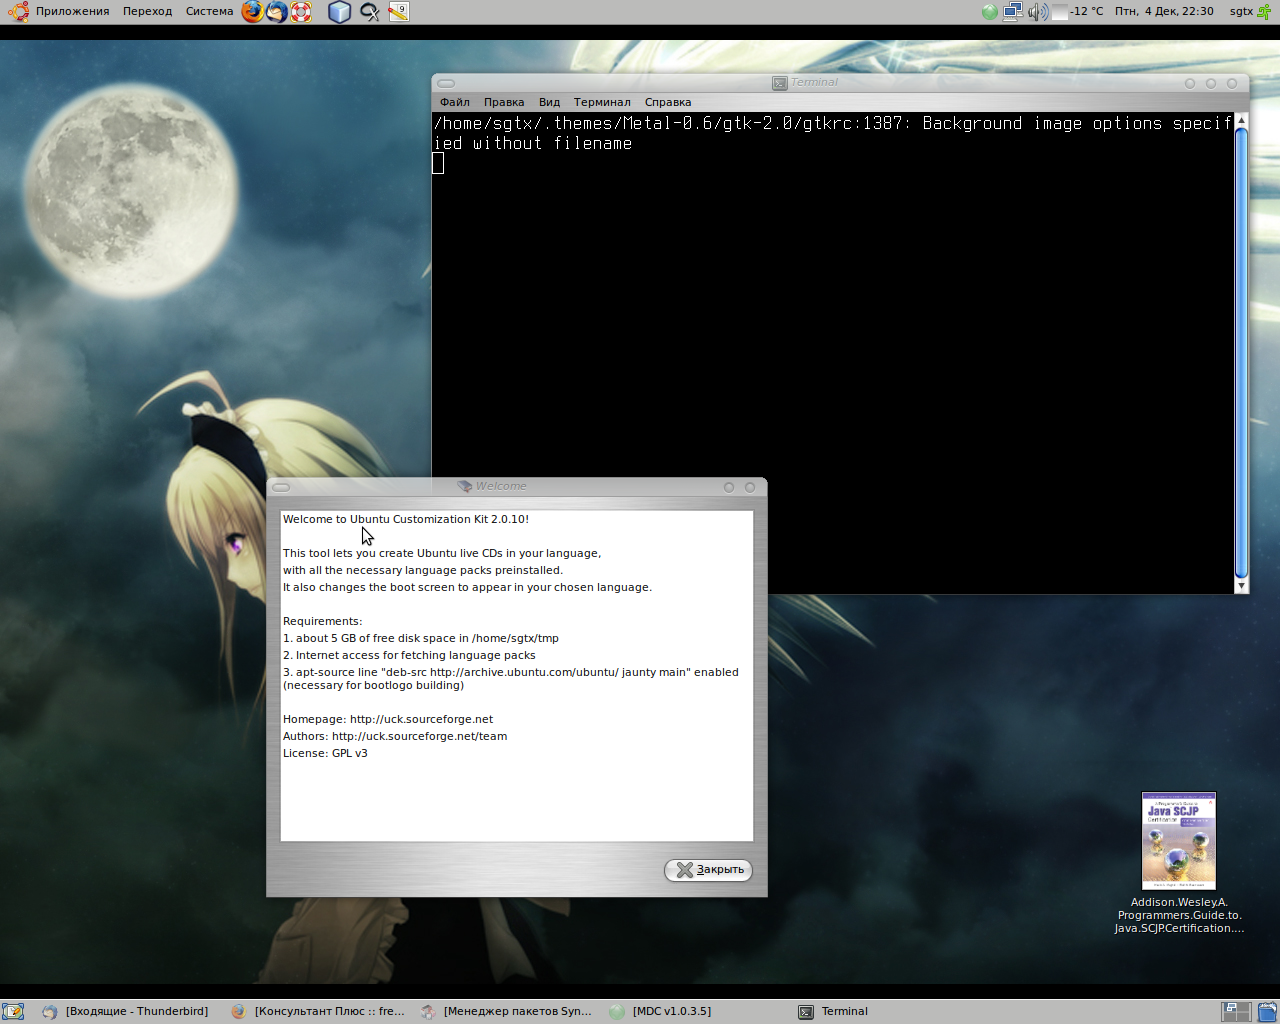Open the Правка menu in Terminal
The width and height of the screenshot is (1280, 1024).
(504, 102)
